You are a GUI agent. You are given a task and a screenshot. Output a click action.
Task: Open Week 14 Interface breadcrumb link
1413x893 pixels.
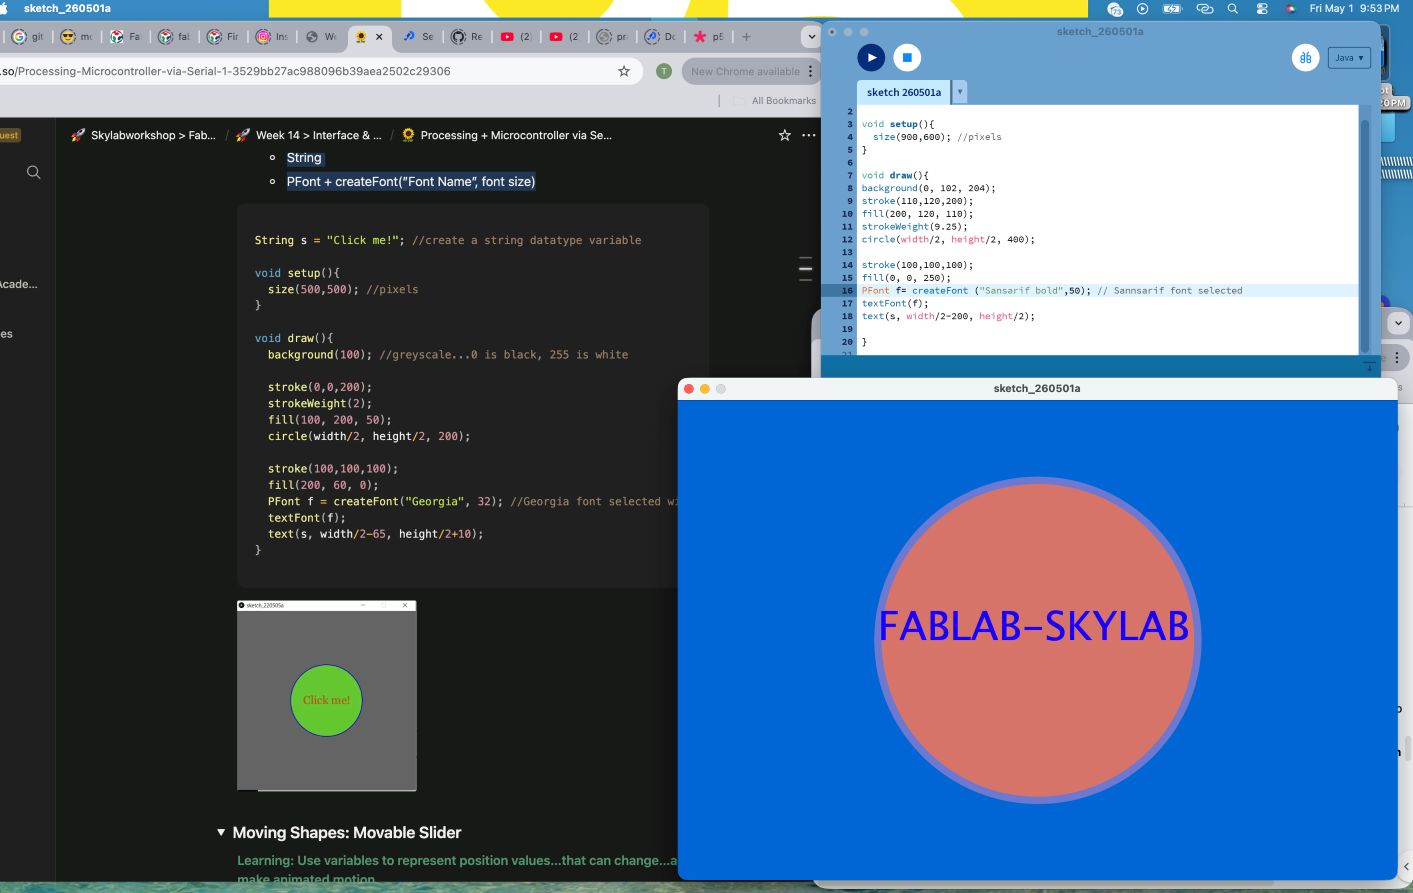(x=309, y=135)
